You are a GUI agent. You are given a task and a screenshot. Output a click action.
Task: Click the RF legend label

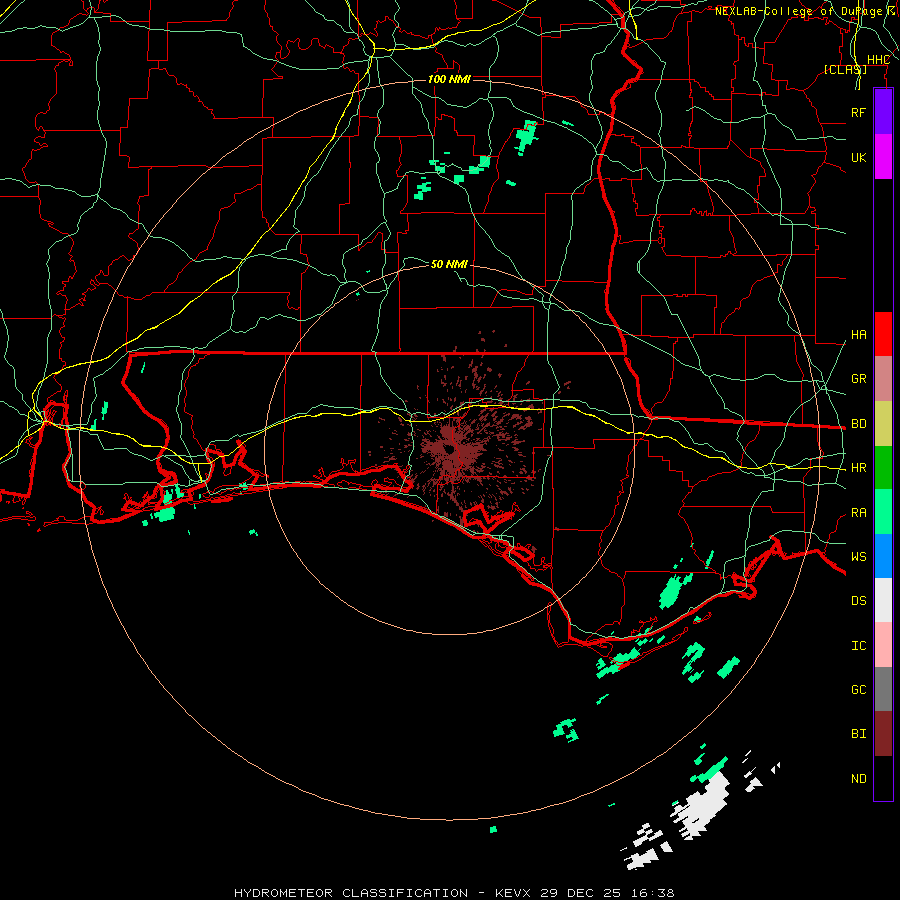pos(858,112)
